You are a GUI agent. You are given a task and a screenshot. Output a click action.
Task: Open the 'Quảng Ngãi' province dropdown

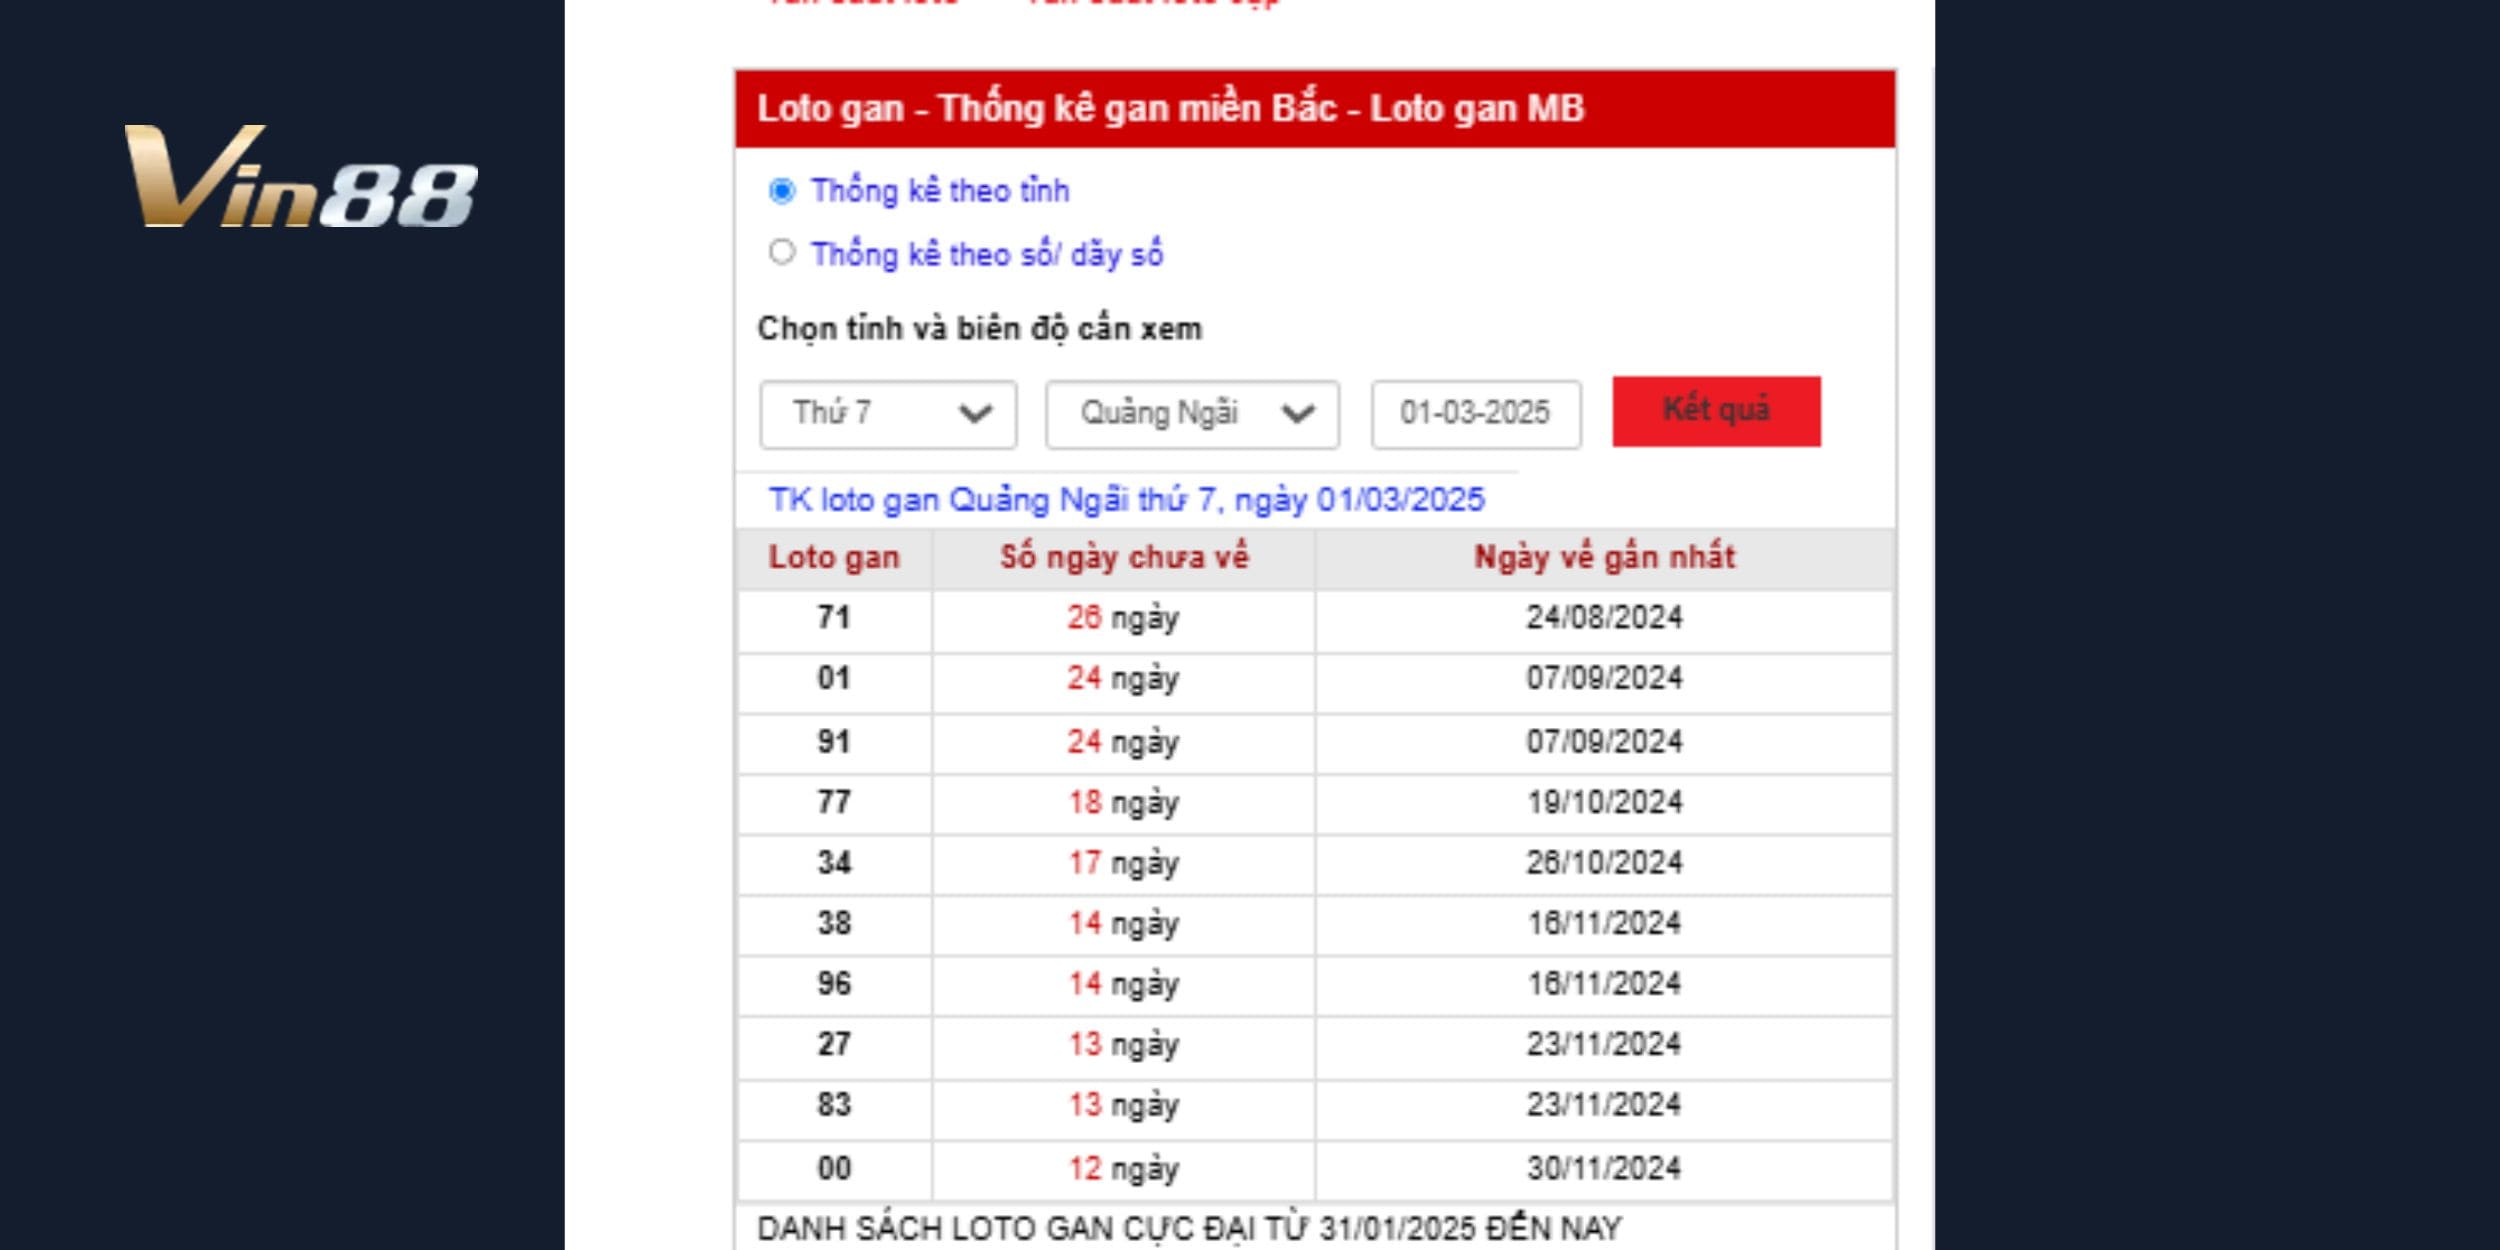click(1192, 413)
